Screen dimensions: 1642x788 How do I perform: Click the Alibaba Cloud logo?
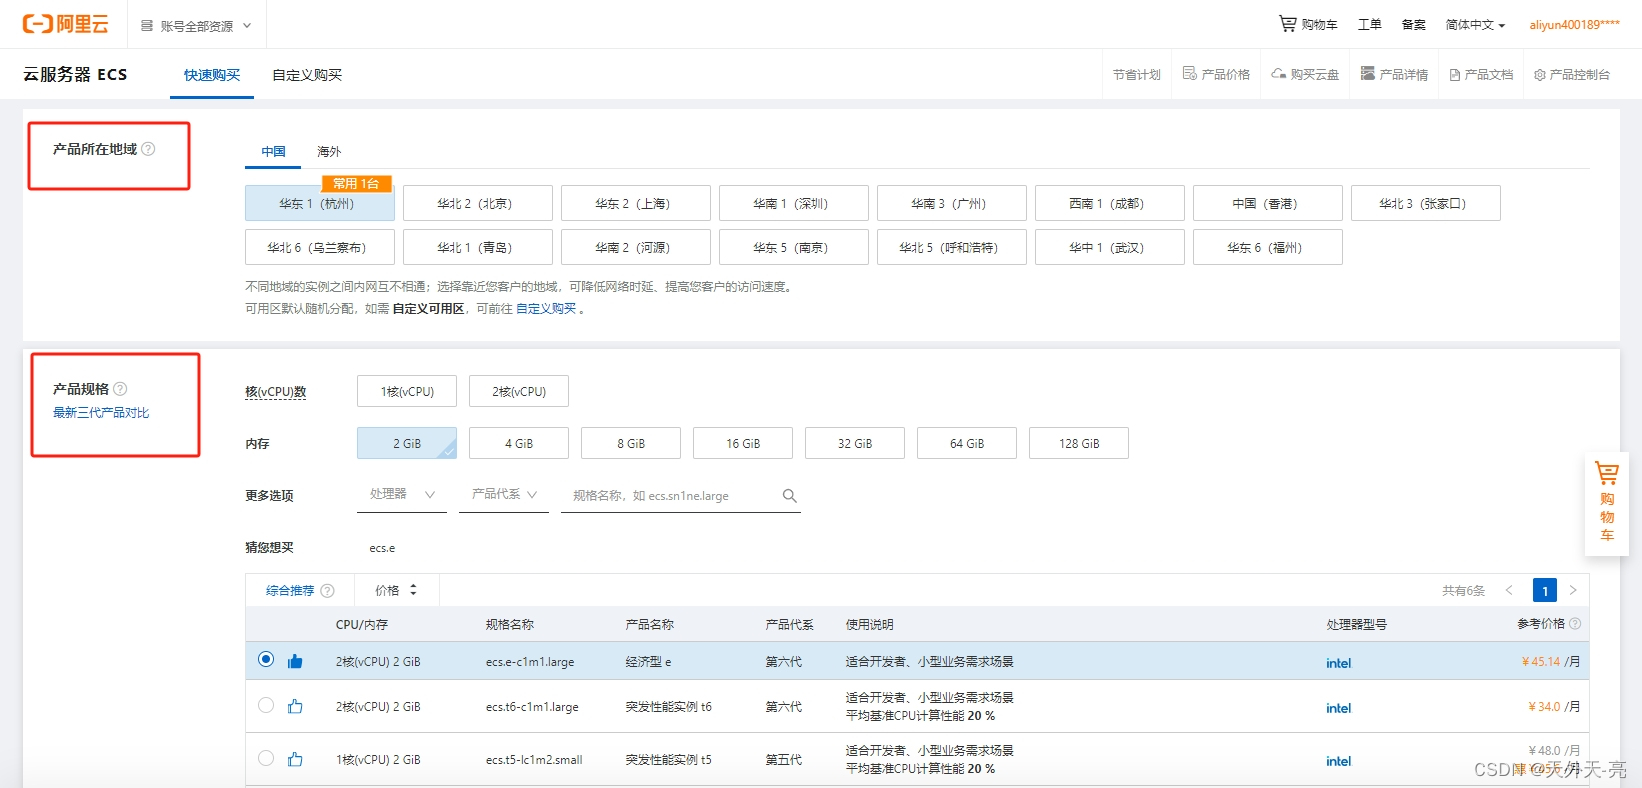[x=66, y=24]
